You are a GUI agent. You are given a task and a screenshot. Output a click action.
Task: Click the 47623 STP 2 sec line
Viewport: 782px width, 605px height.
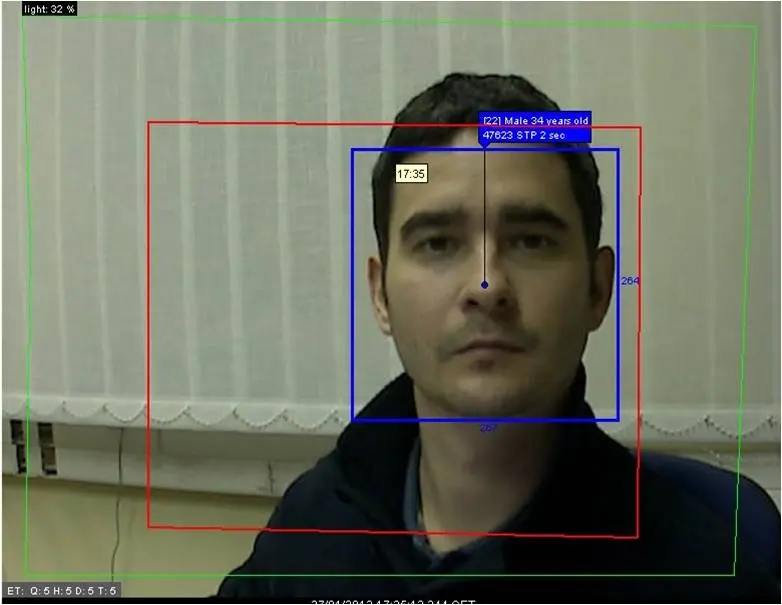click(x=523, y=135)
